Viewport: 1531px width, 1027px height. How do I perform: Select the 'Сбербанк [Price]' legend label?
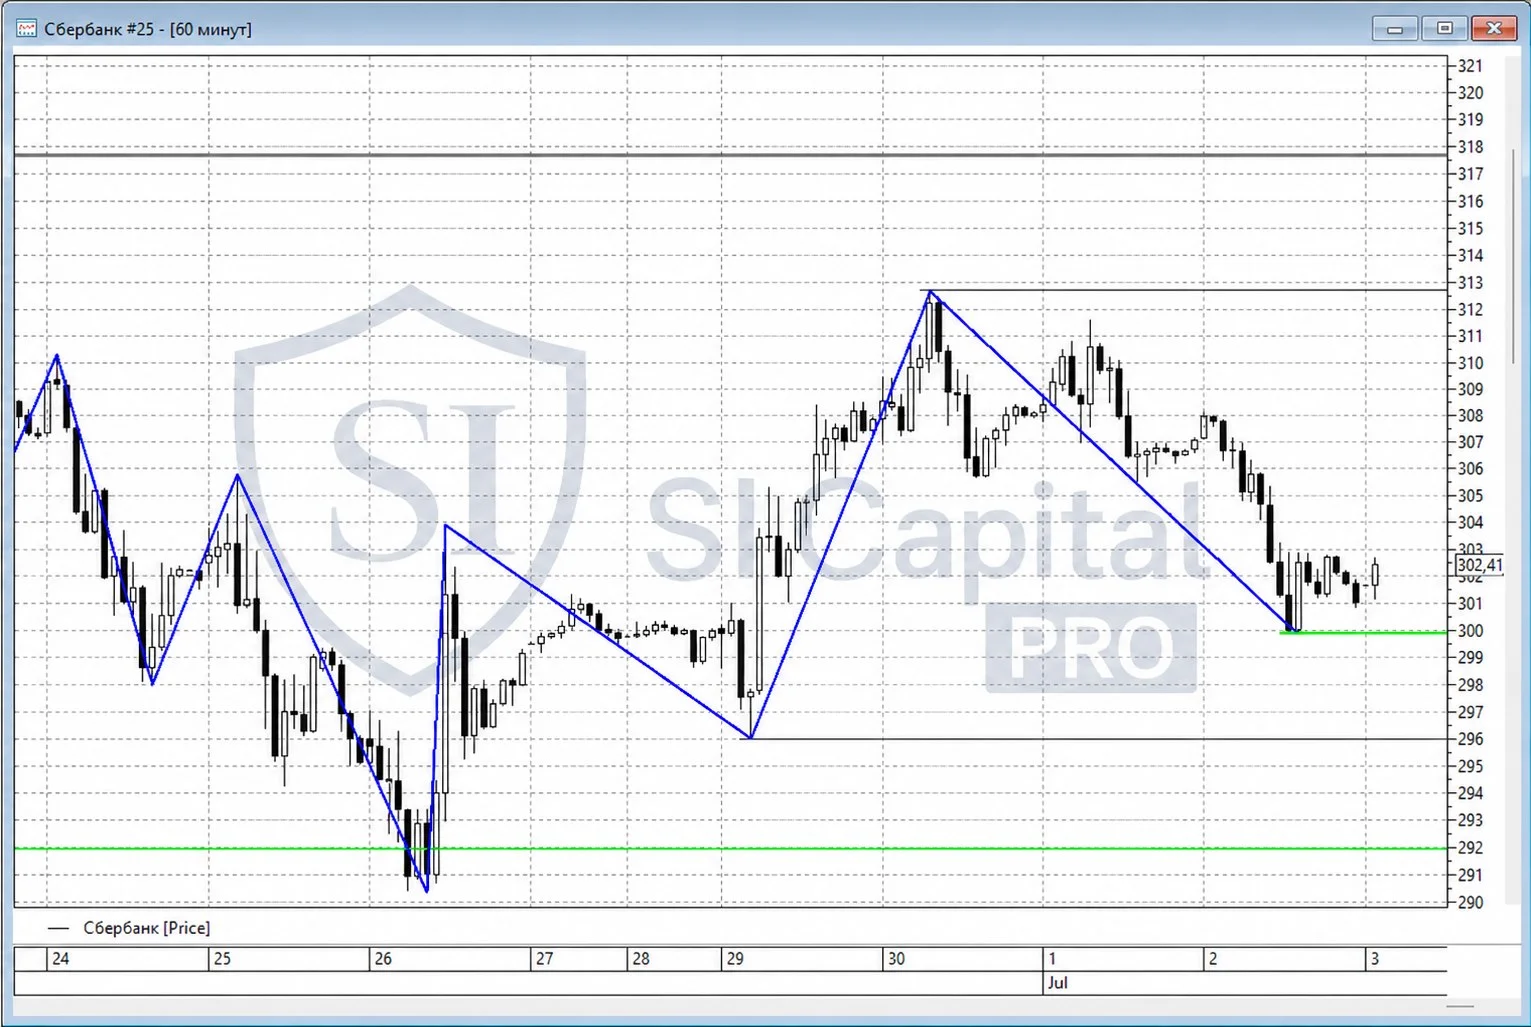coord(147,928)
